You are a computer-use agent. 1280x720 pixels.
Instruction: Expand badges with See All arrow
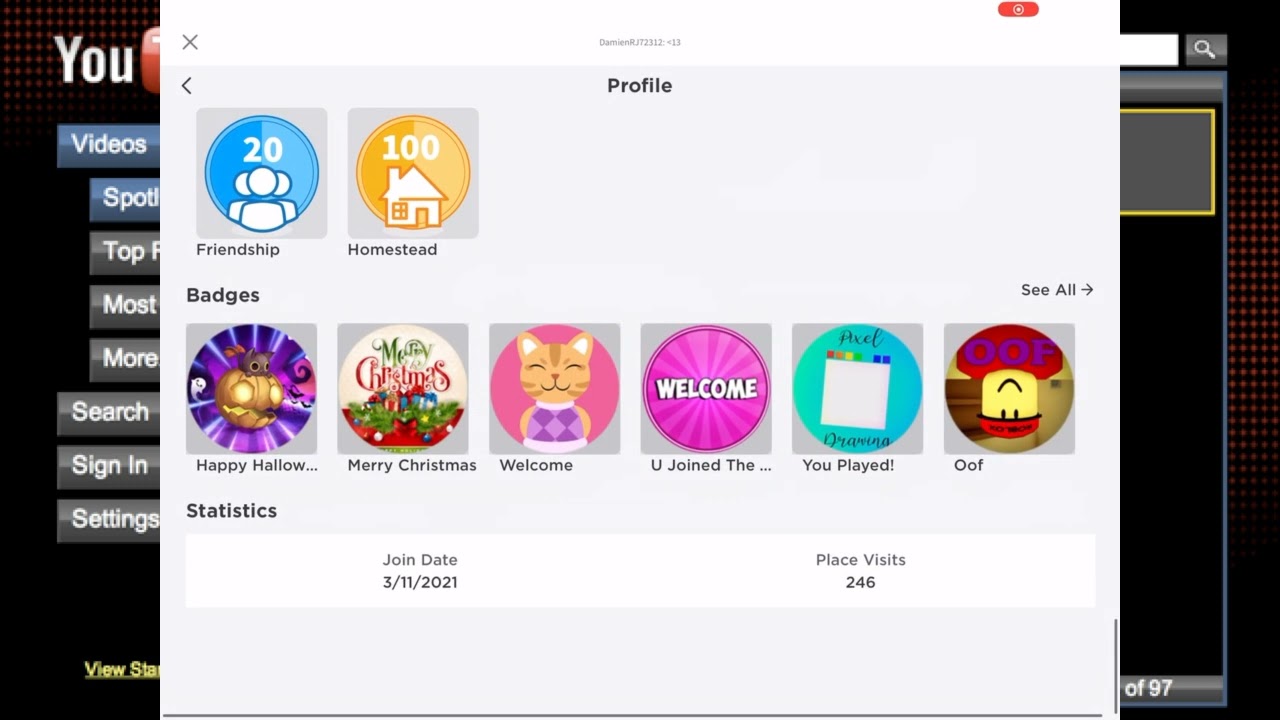click(1057, 290)
